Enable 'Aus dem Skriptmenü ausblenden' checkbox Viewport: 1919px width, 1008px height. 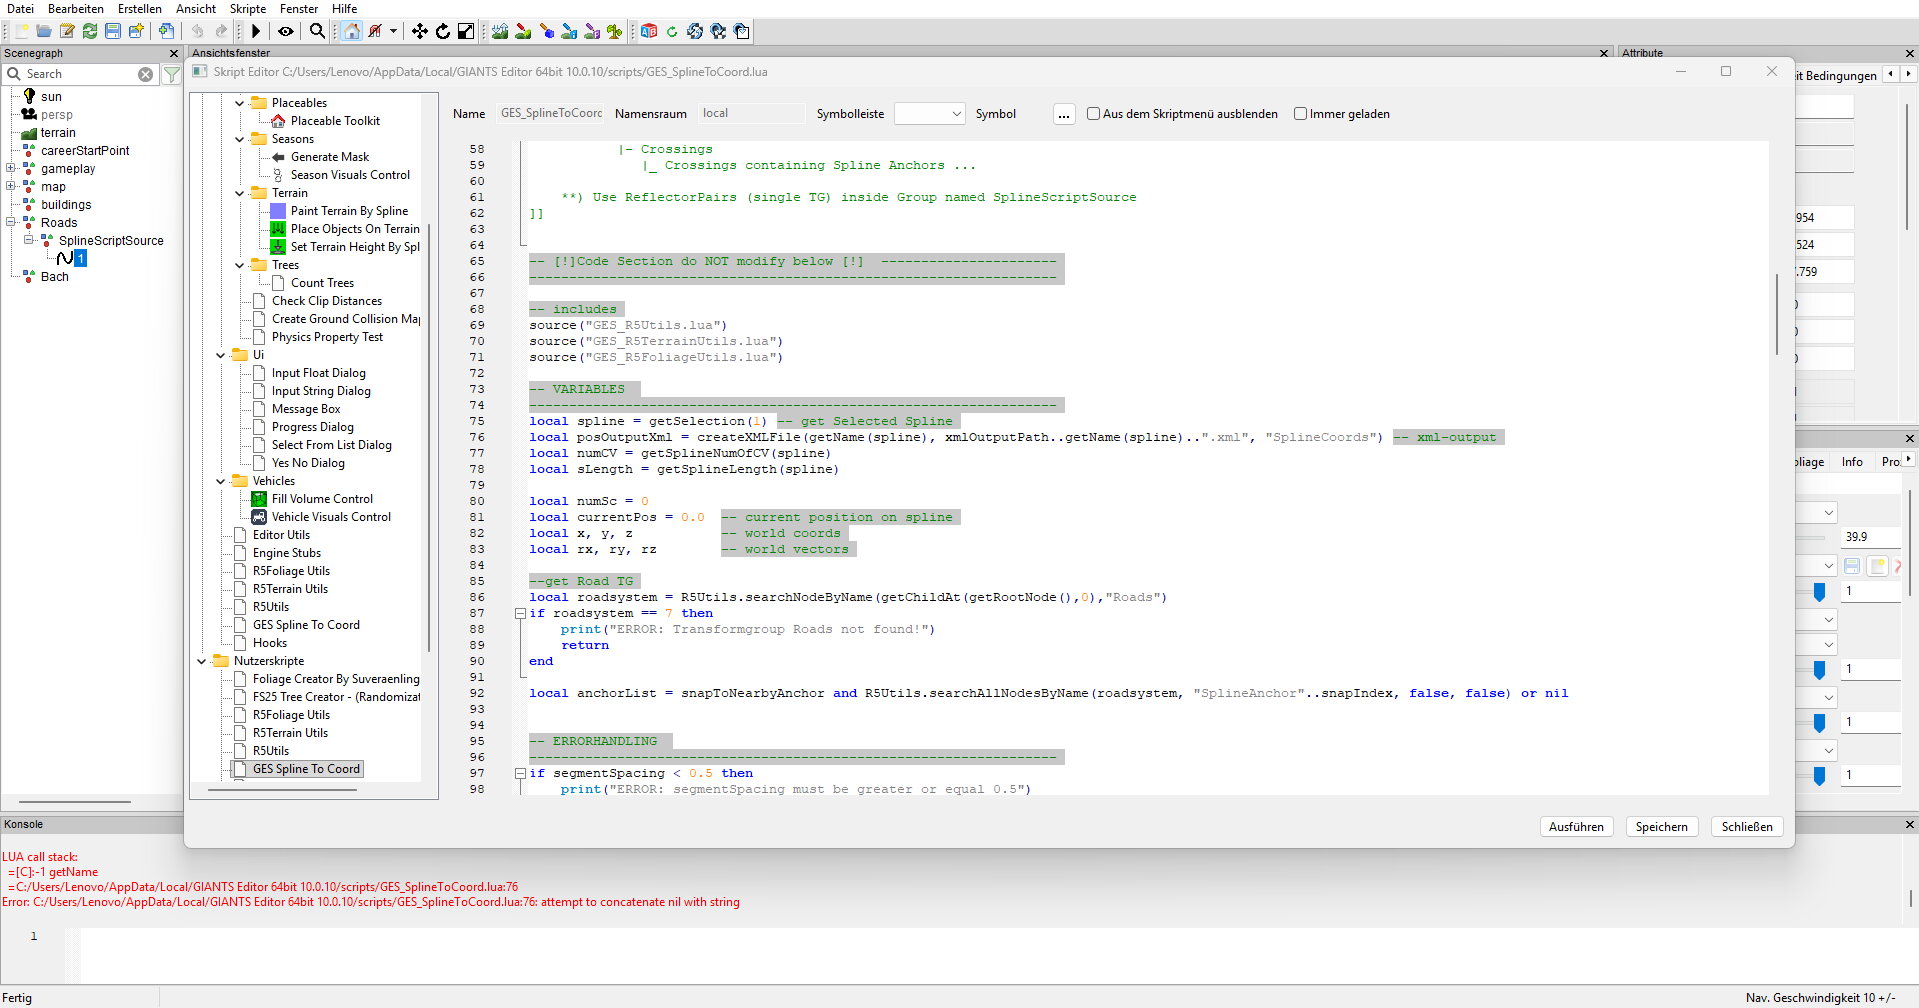[1093, 114]
